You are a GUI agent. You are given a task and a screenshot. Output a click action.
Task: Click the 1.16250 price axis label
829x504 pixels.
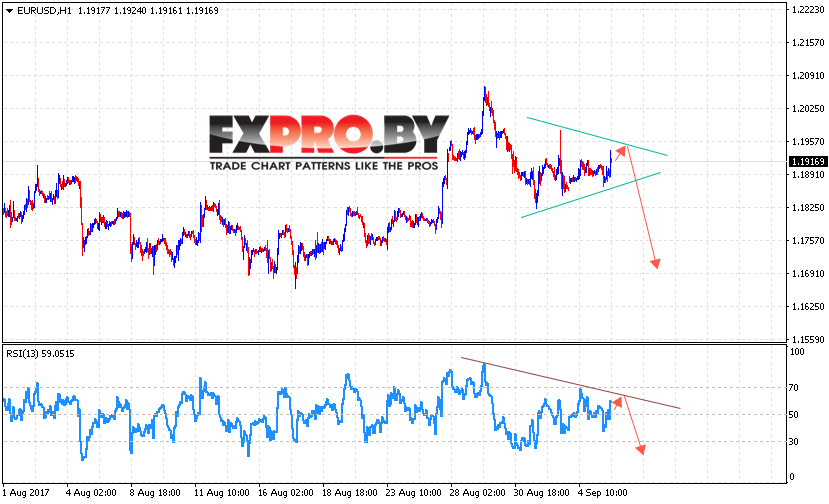point(808,306)
